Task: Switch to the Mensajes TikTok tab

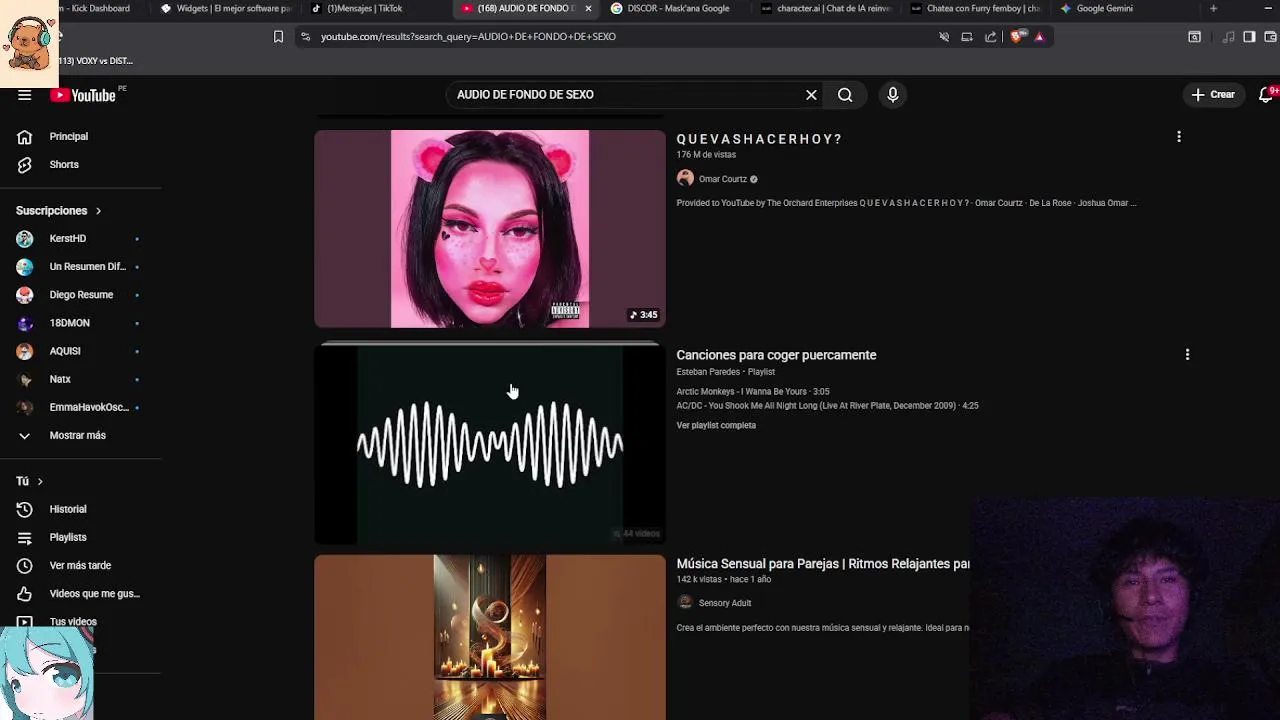Action: point(357,8)
